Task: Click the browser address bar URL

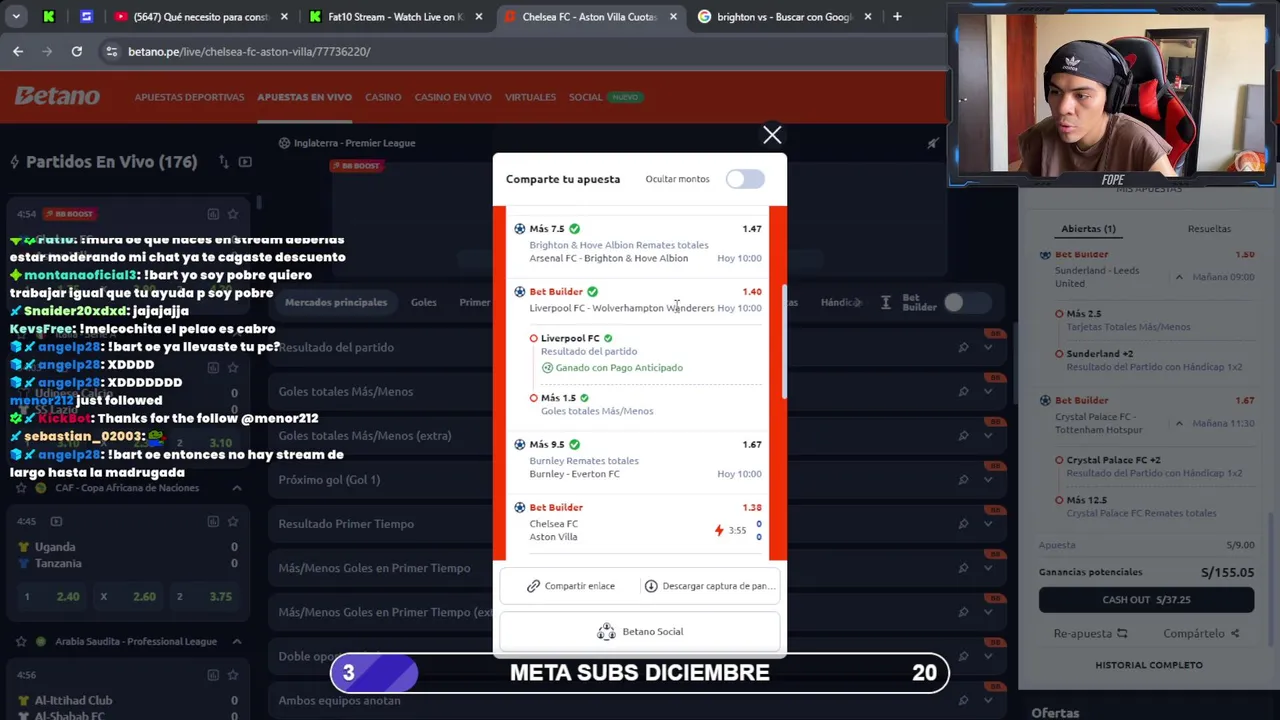Action: [249, 51]
